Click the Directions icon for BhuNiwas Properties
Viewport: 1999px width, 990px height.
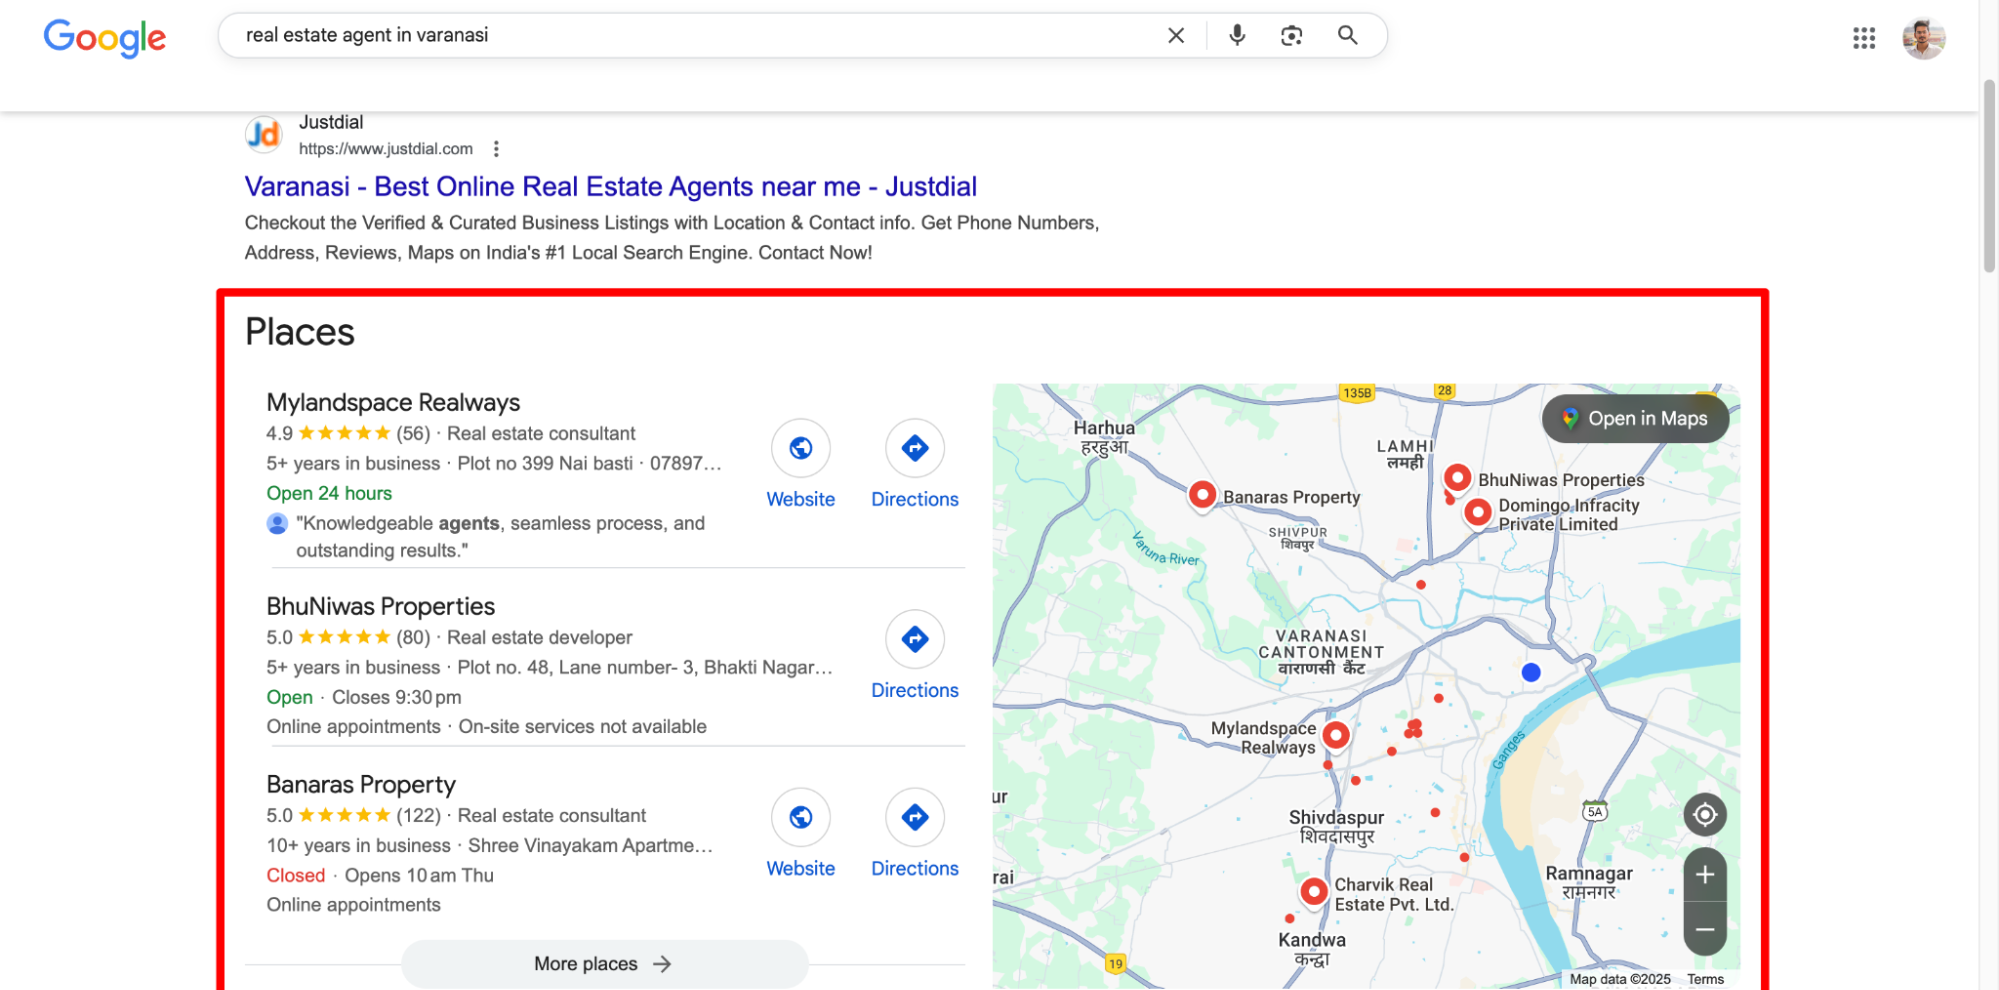(914, 639)
